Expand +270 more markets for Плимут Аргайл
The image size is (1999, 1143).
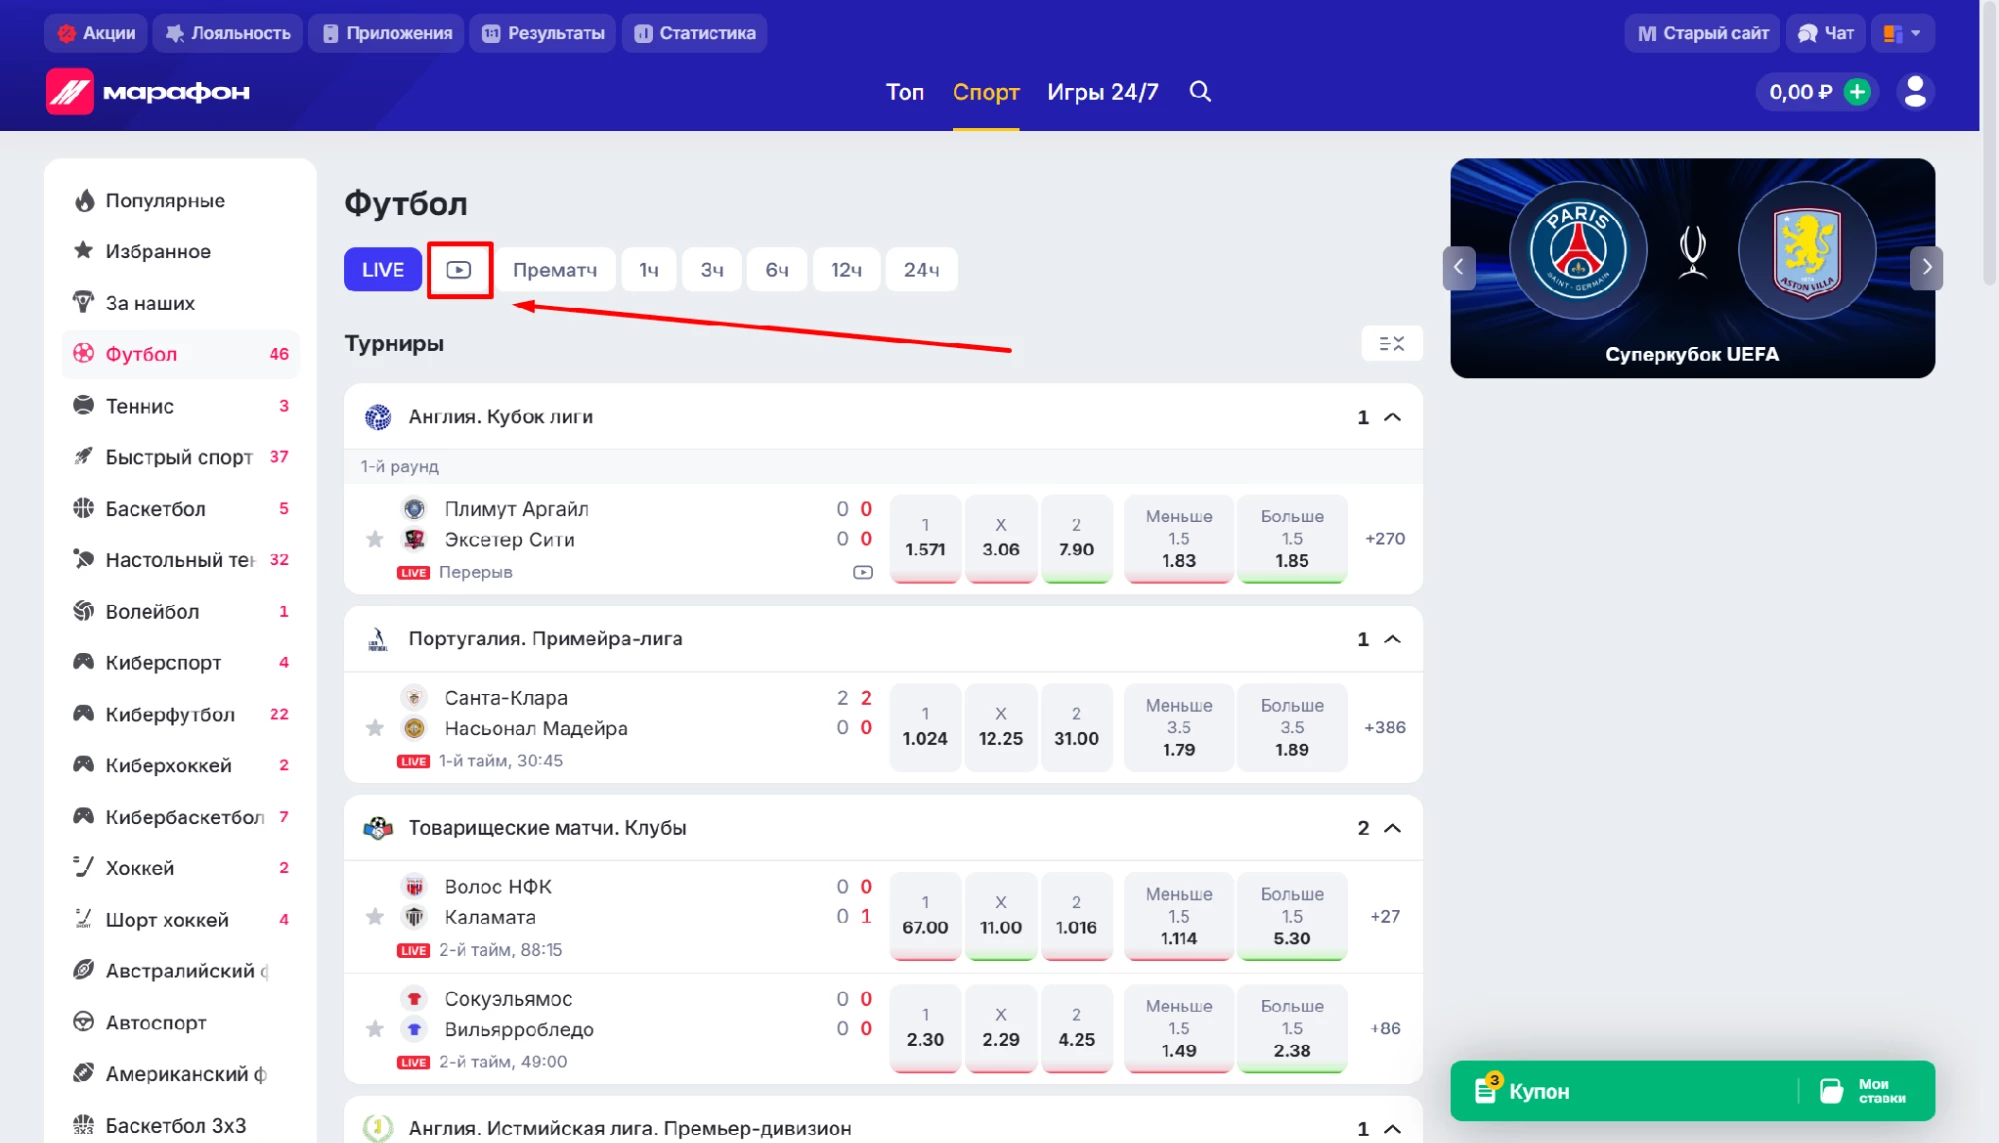pos(1385,539)
